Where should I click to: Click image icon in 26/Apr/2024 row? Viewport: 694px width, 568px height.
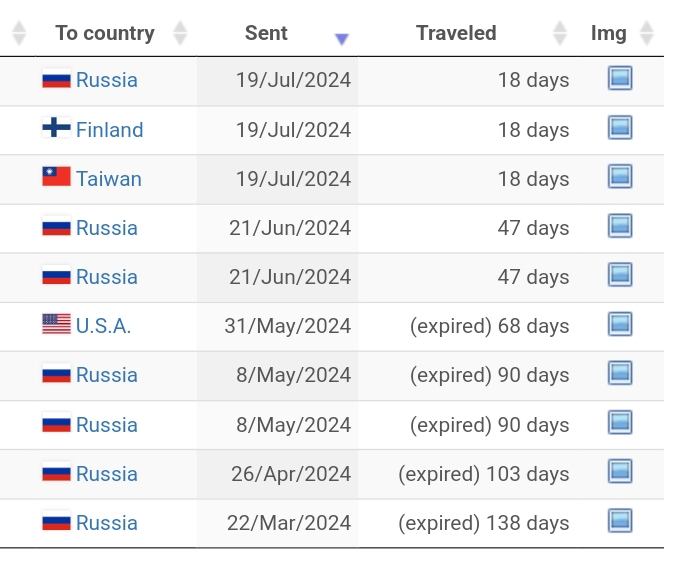coord(620,472)
